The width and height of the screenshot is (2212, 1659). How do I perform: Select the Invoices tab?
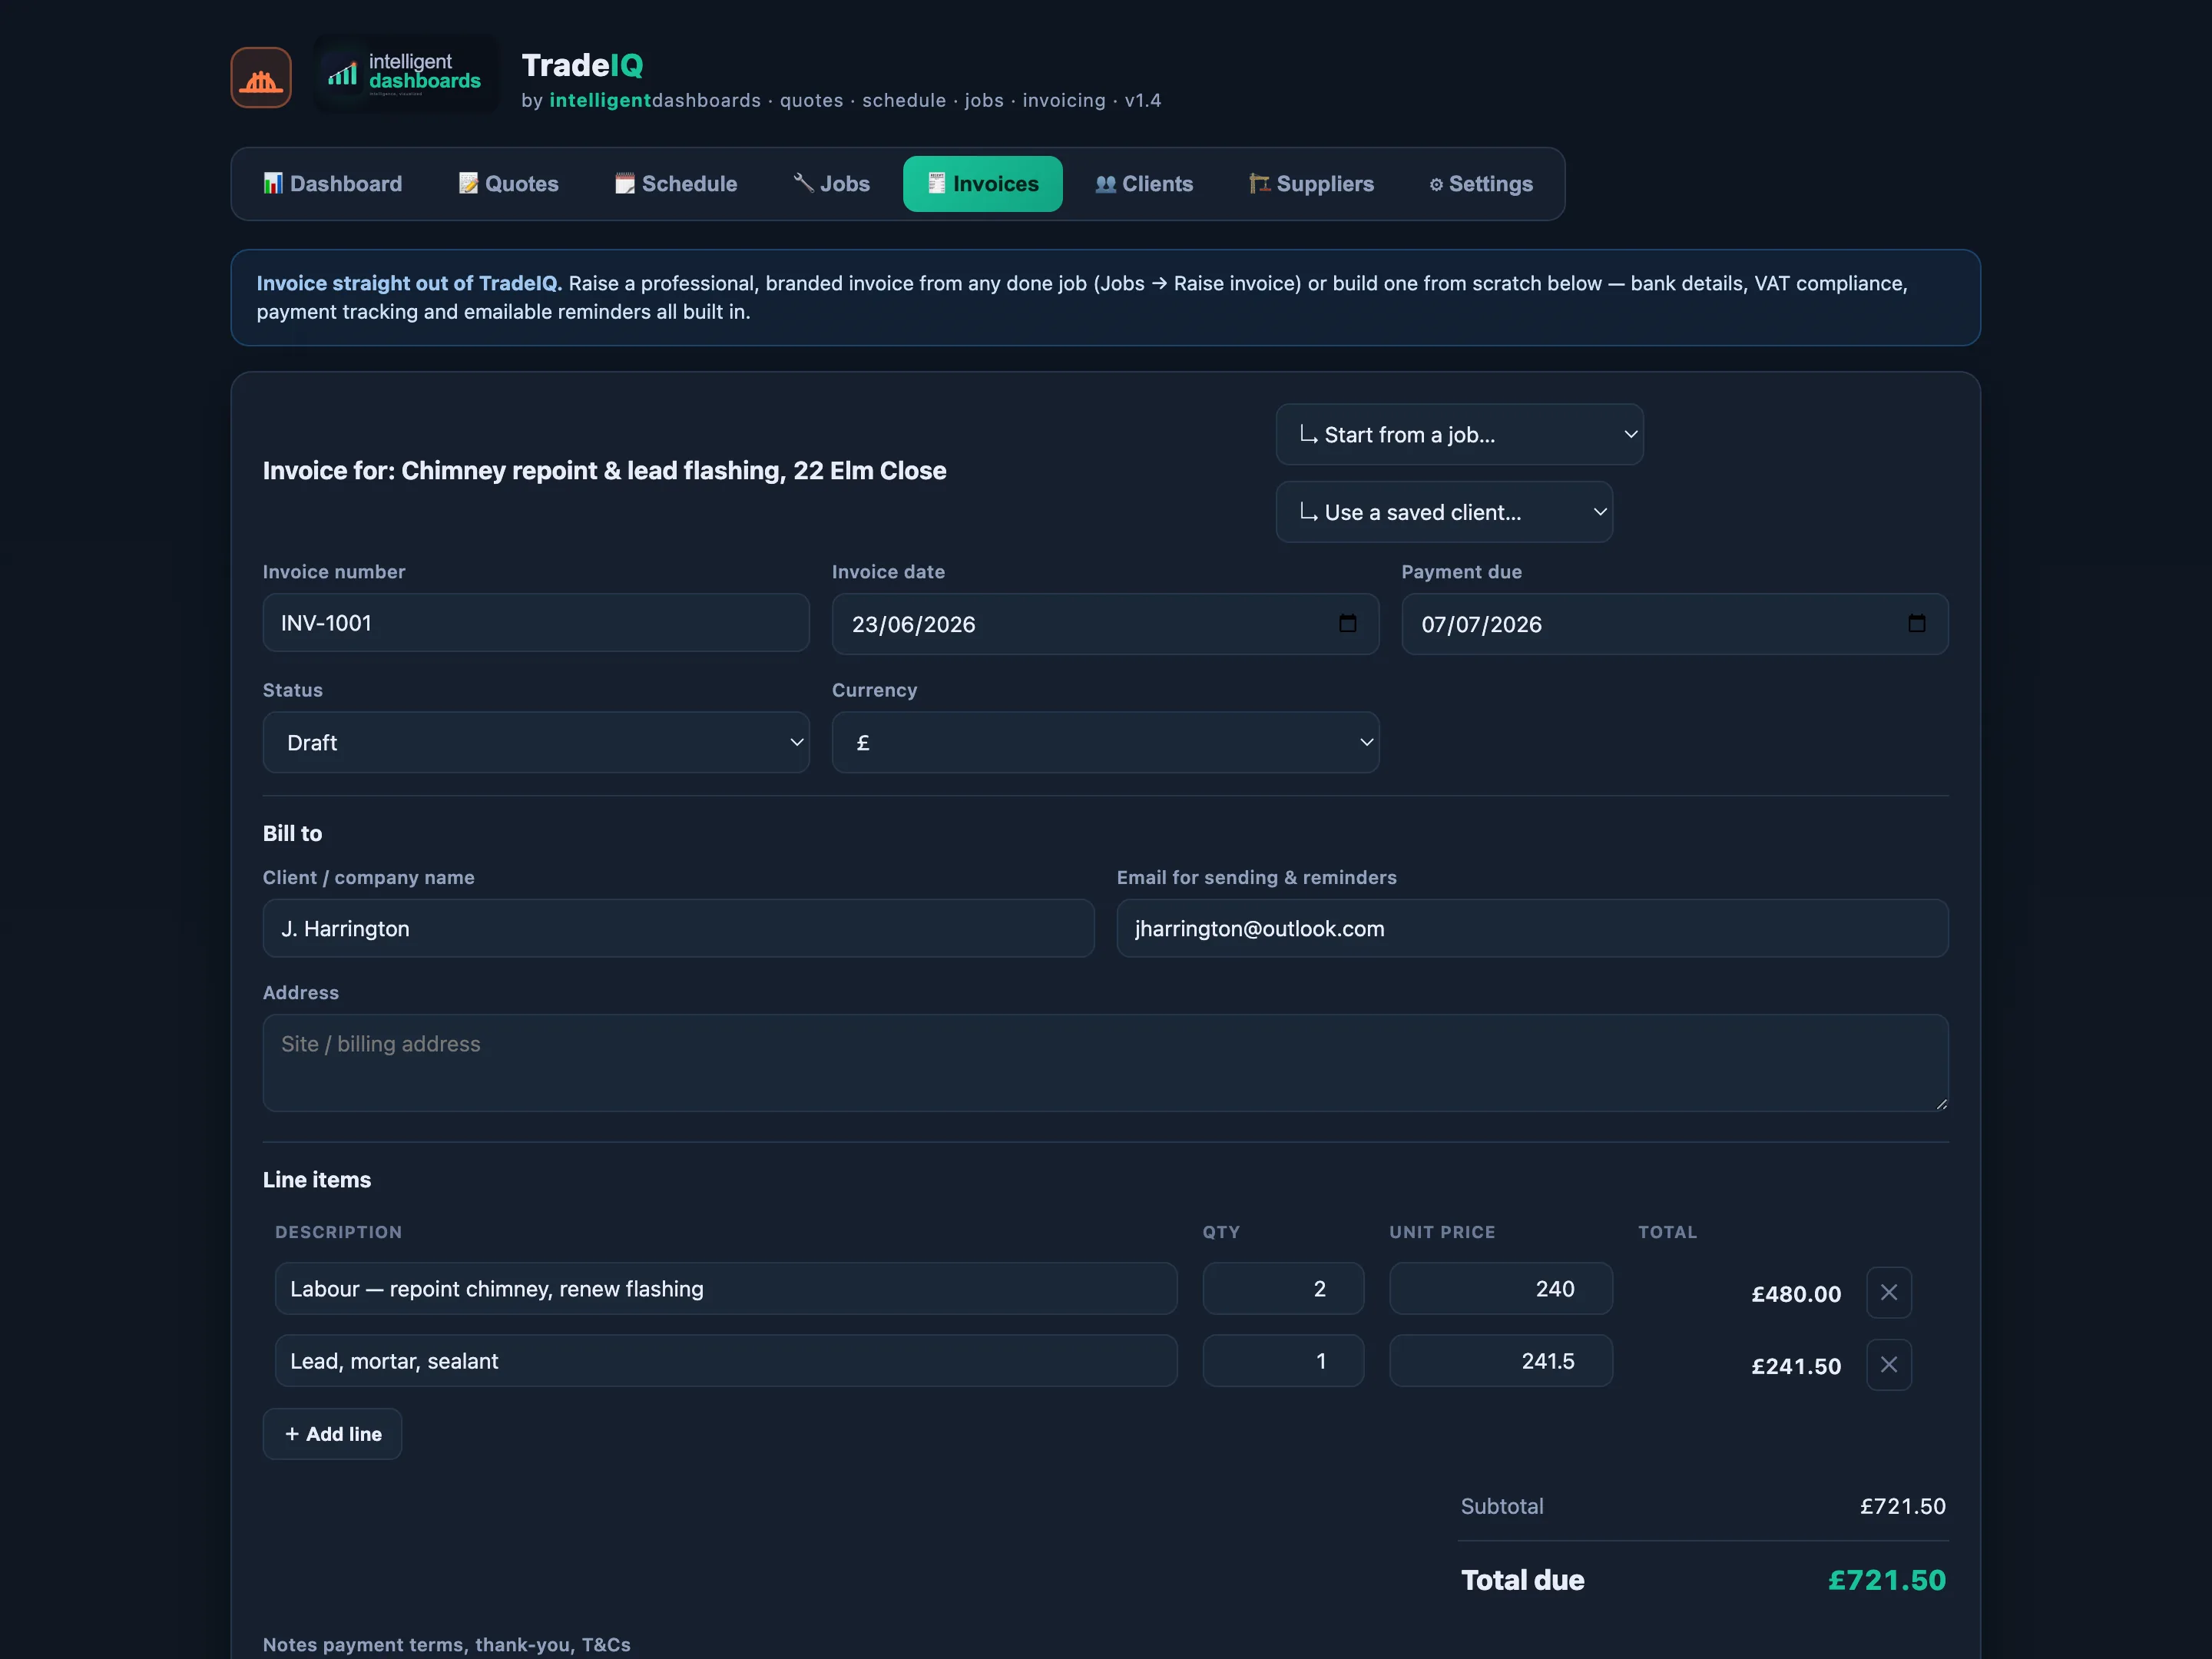[x=982, y=184]
